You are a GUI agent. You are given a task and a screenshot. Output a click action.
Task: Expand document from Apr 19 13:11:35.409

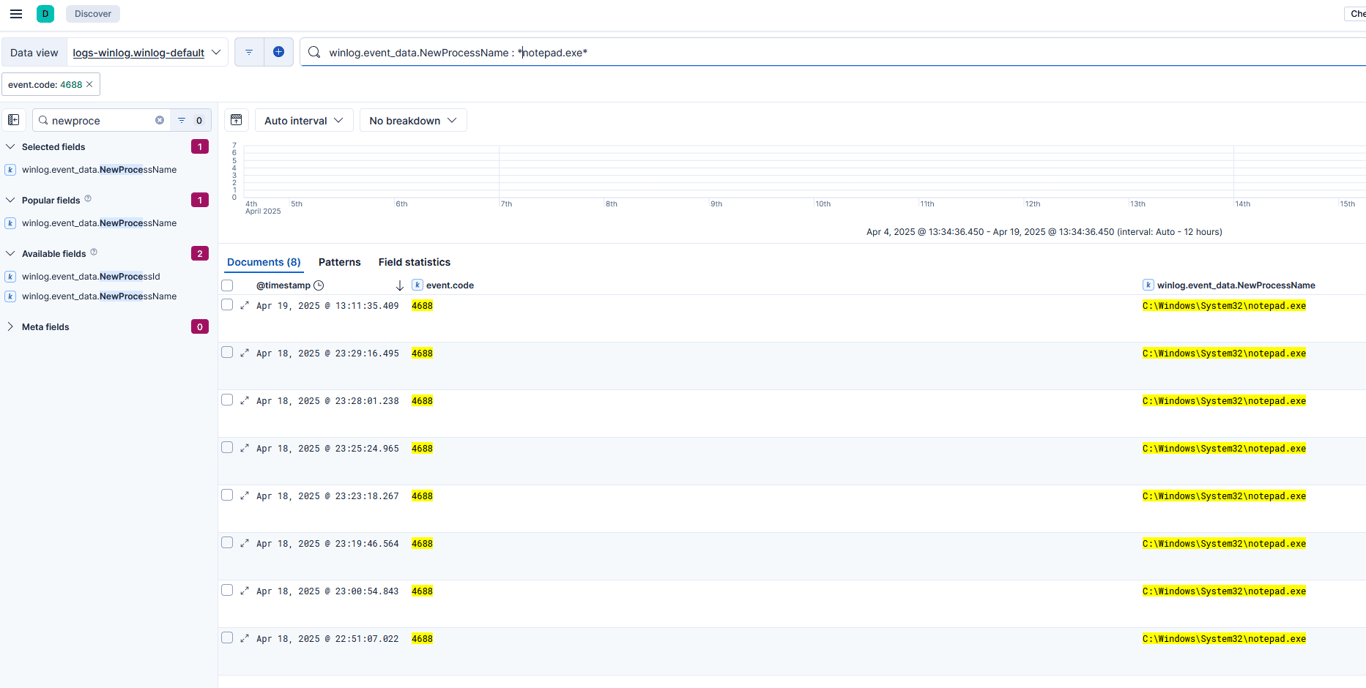tap(244, 306)
